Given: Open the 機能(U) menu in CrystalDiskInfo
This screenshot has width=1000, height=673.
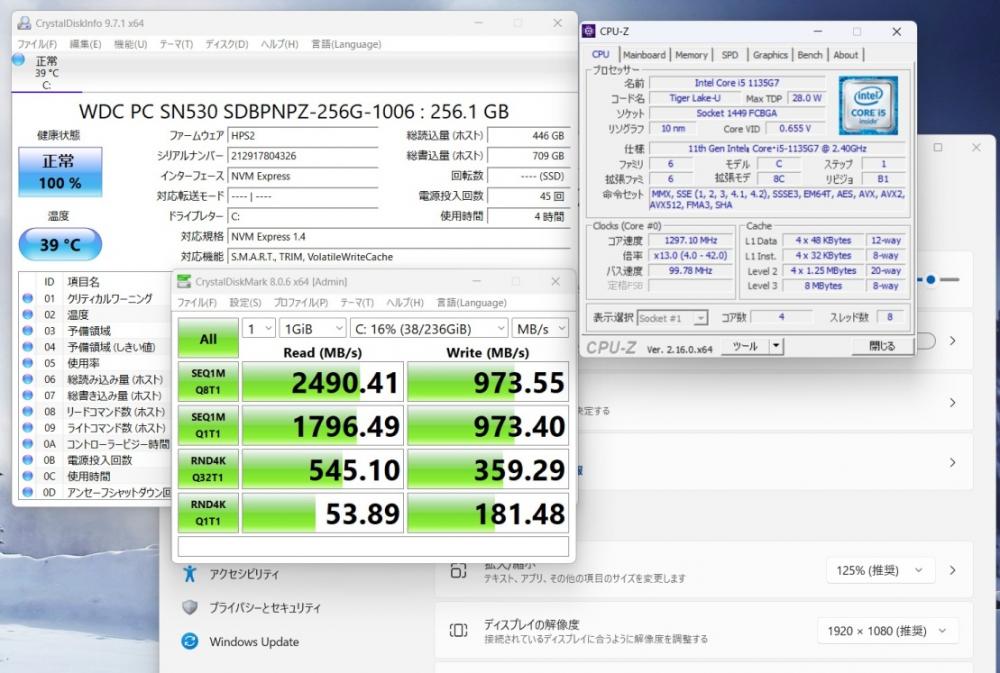Looking at the screenshot, I should point(130,44).
